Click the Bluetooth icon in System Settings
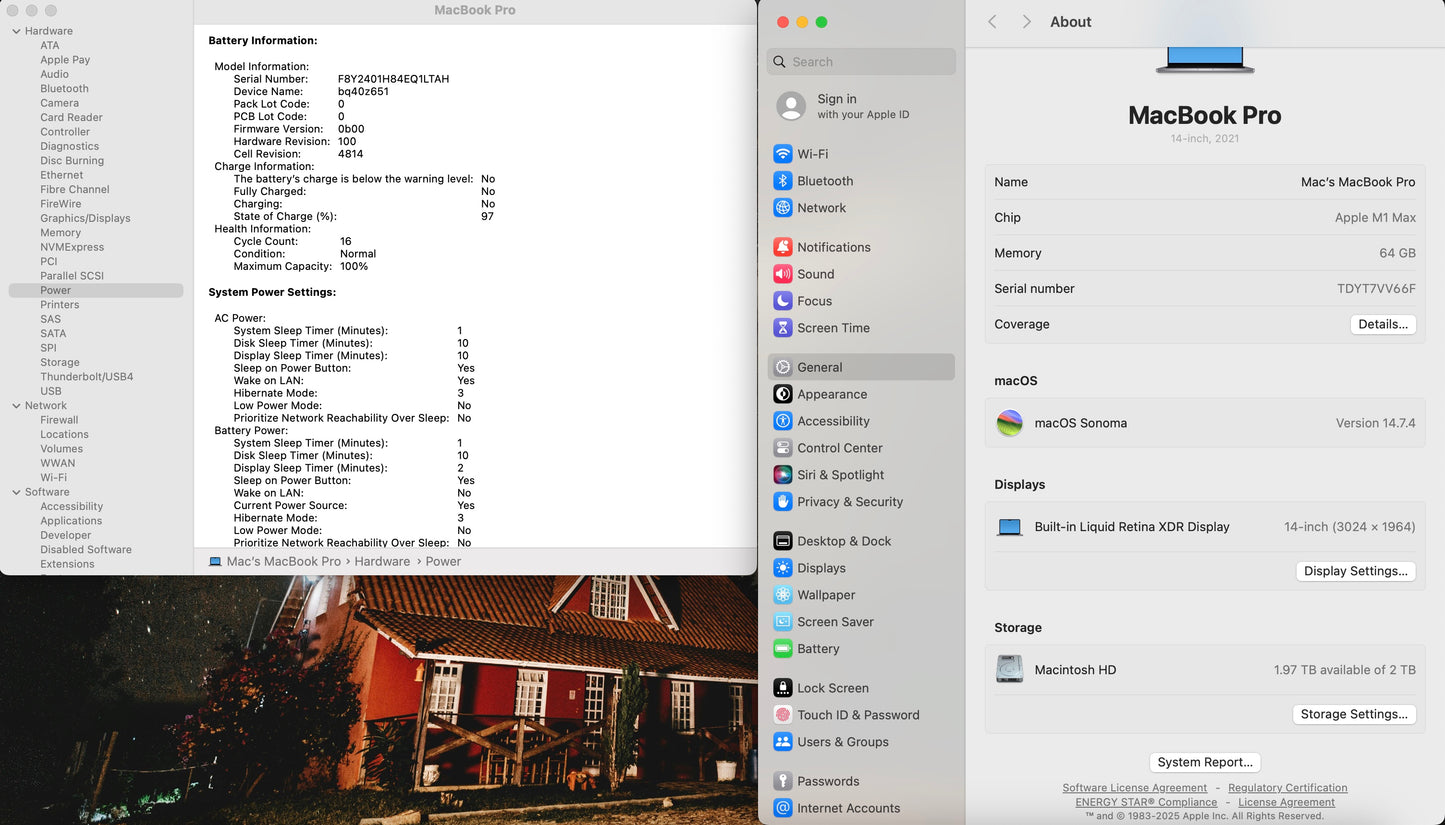 783,181
